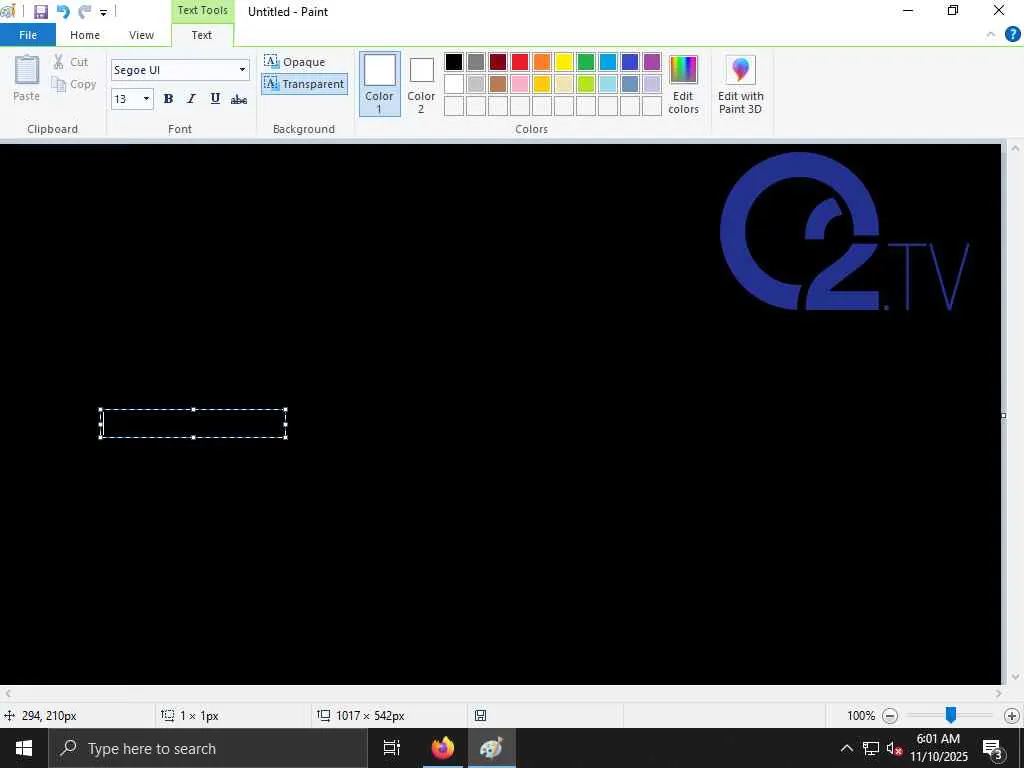Pick the black color swatch
This screenshot has width=1024, height=768.
coord(454,62)
